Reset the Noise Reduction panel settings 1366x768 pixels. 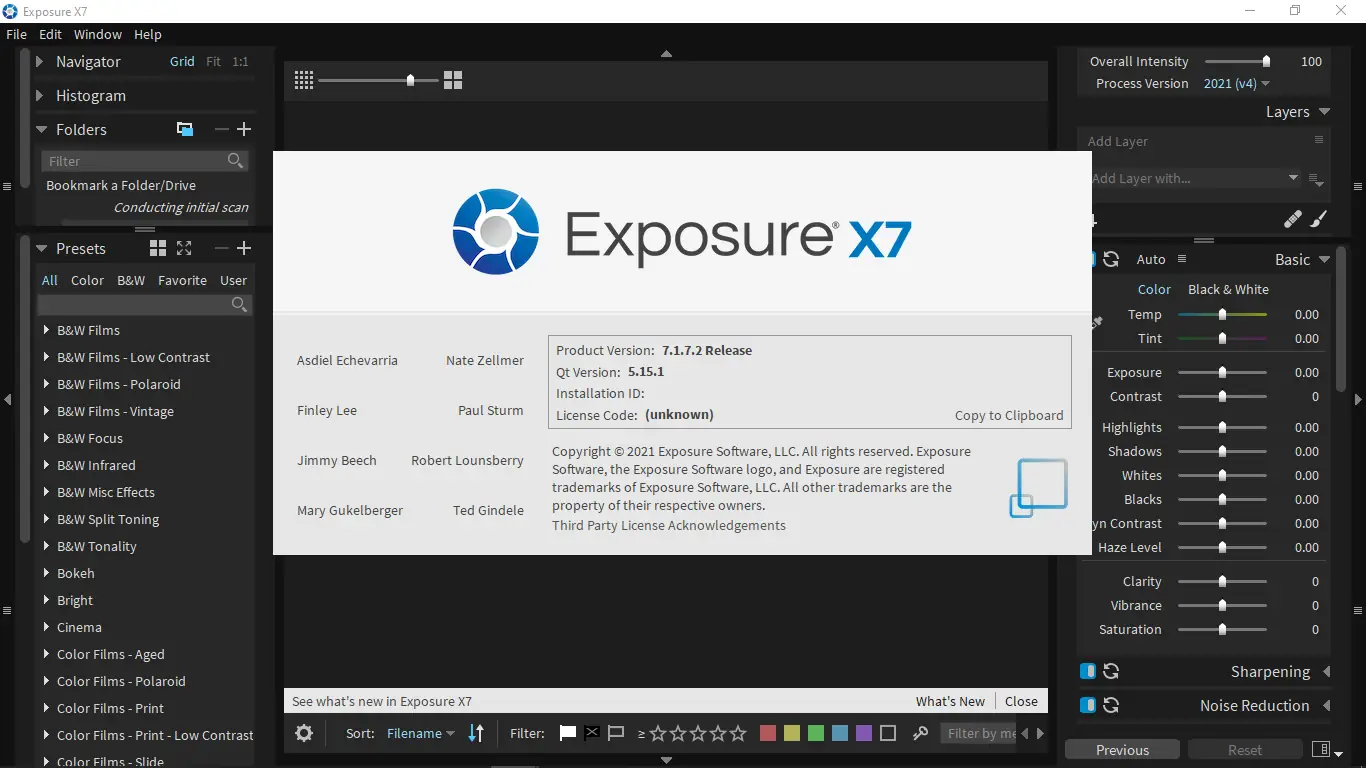coord(1111,705)
